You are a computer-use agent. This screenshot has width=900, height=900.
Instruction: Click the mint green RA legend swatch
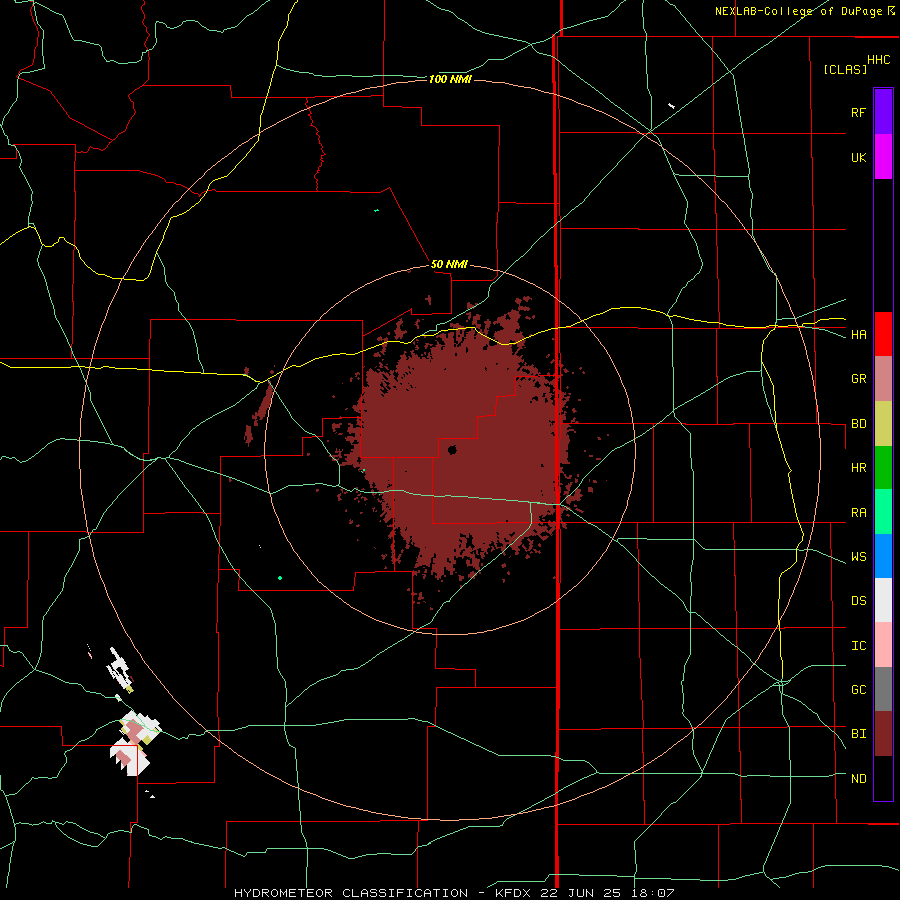coord(883,512)
